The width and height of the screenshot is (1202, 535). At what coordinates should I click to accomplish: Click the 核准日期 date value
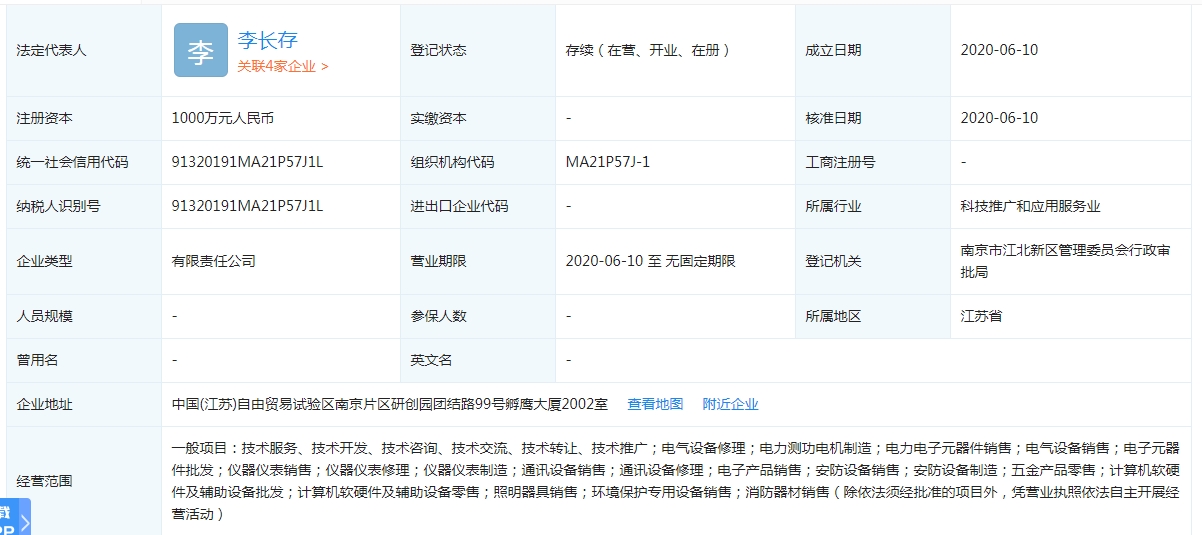tap(999, 118)
